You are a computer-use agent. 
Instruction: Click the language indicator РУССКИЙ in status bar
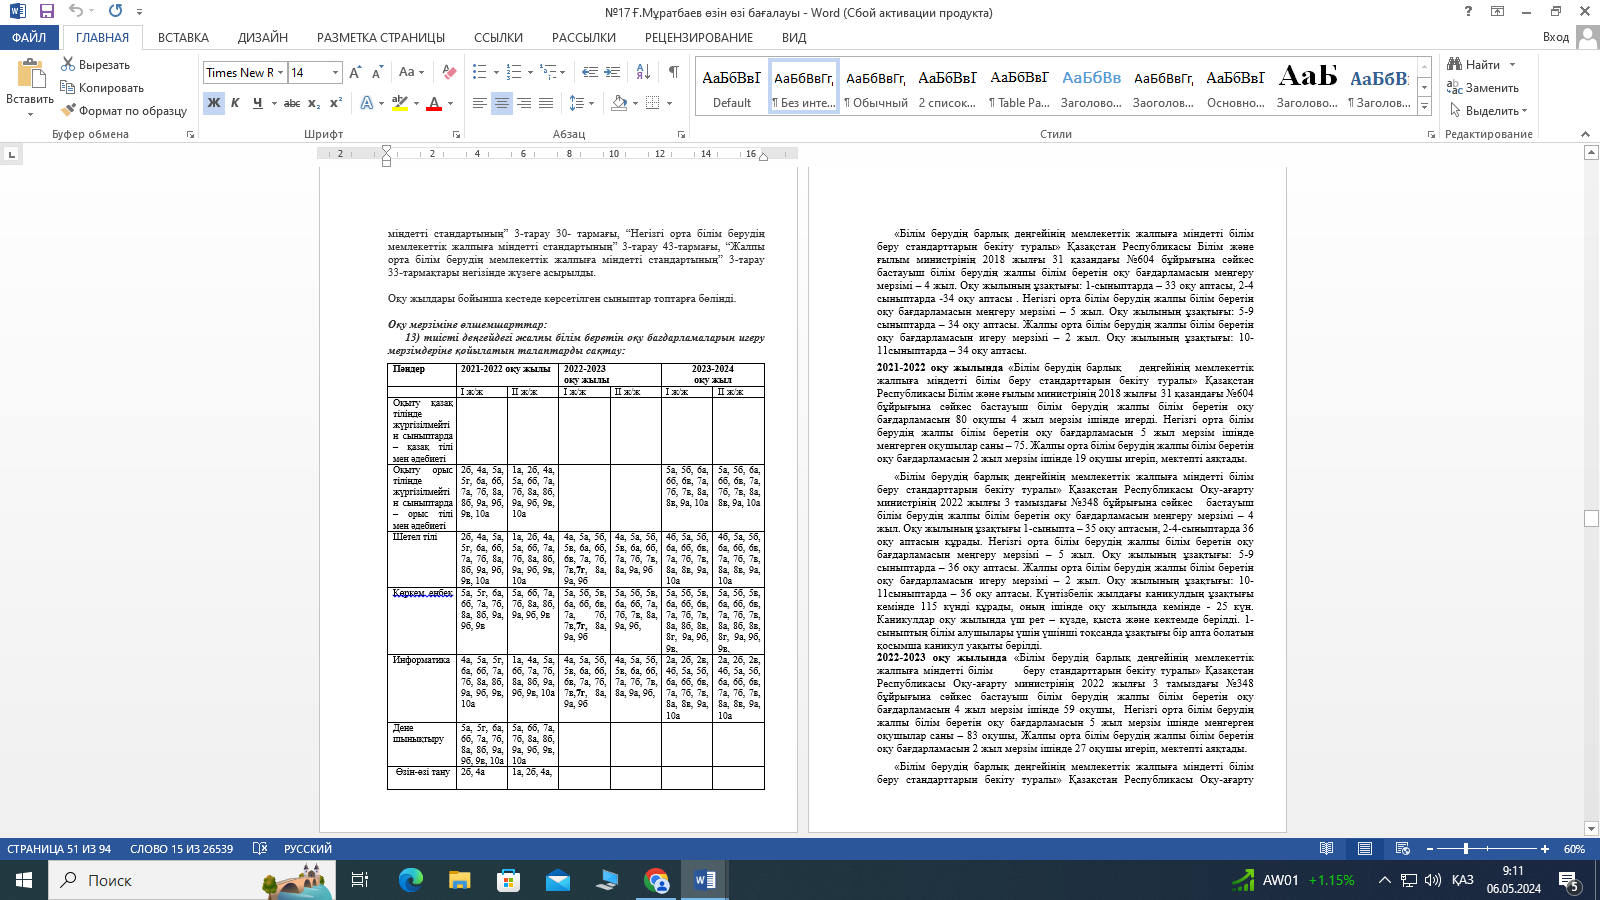308,849
